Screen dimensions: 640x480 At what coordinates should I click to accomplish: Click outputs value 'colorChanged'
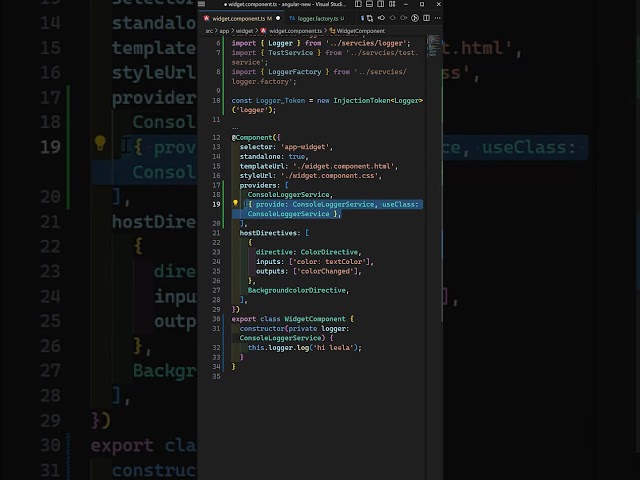[325, 271]
